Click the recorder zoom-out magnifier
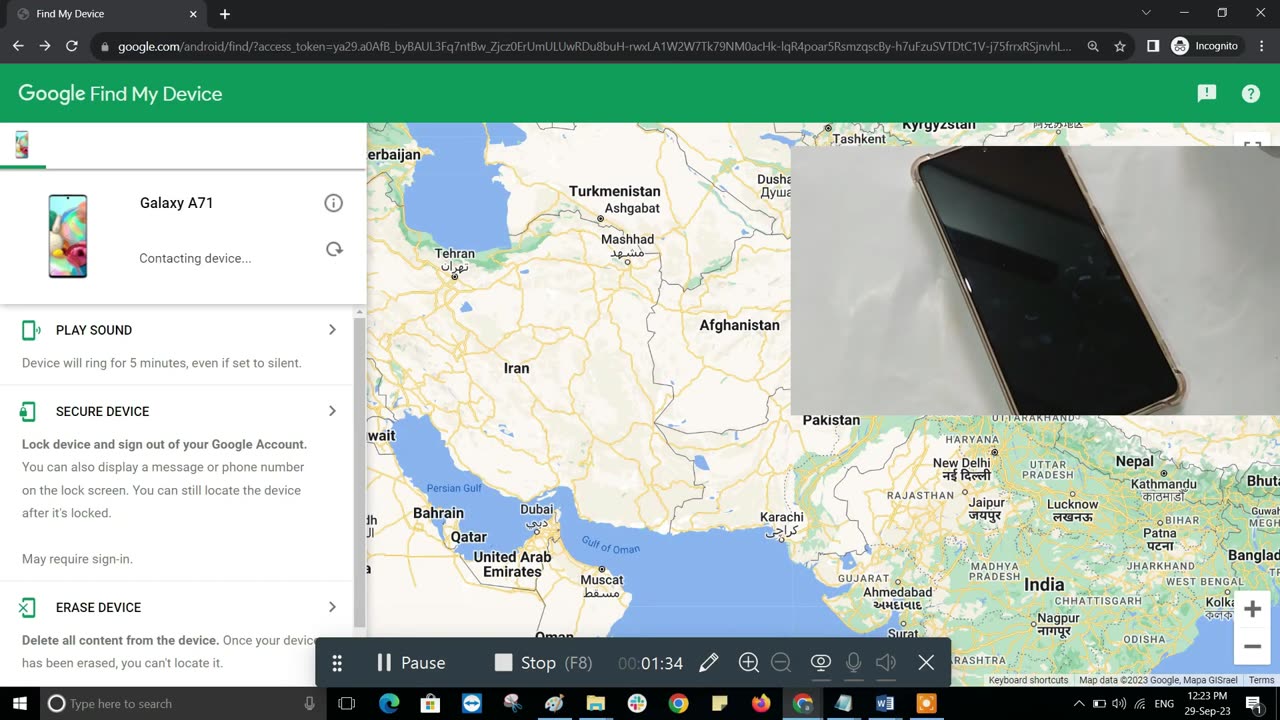 [x=781, y=663]
